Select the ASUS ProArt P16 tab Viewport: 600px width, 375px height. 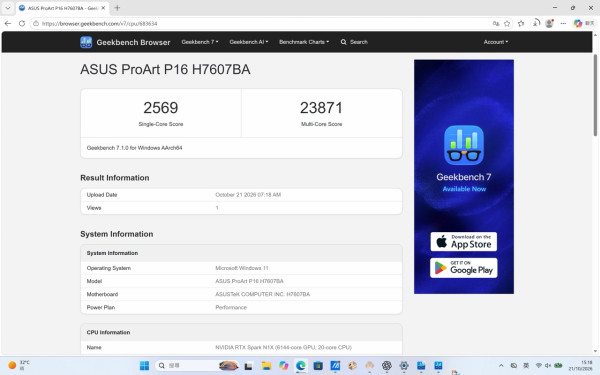[x=62, y=8]
